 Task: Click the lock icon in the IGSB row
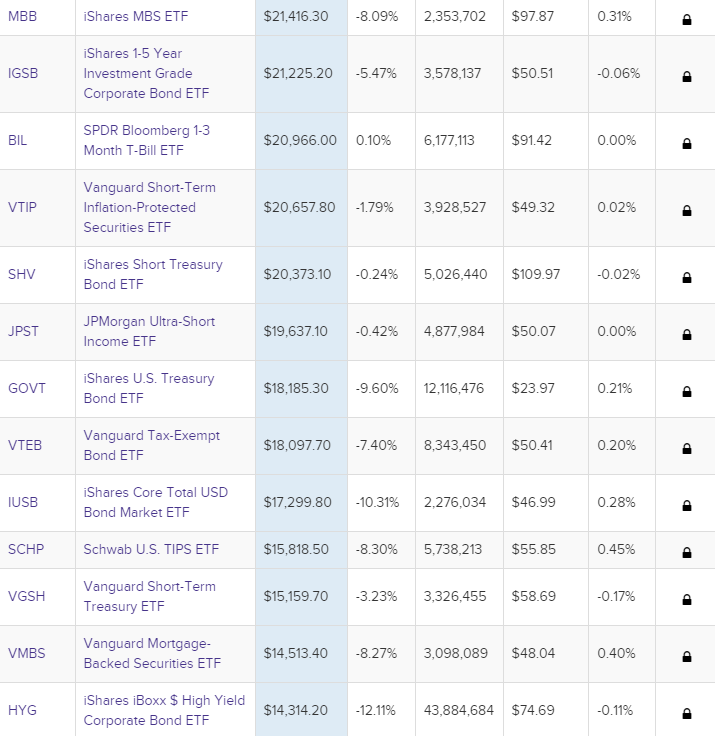[x=686, y=77]
